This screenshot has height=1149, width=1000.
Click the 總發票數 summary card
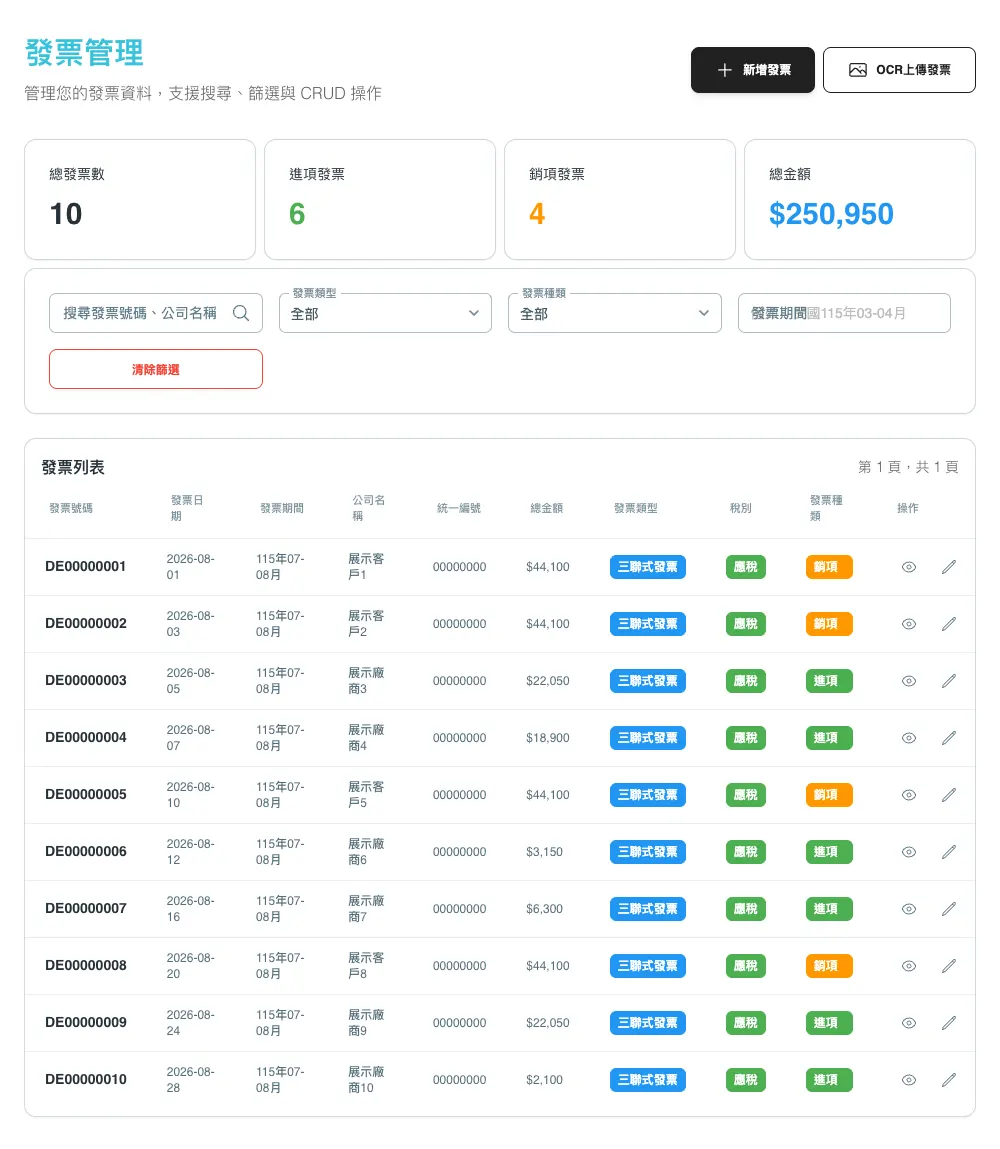[140, 199]
